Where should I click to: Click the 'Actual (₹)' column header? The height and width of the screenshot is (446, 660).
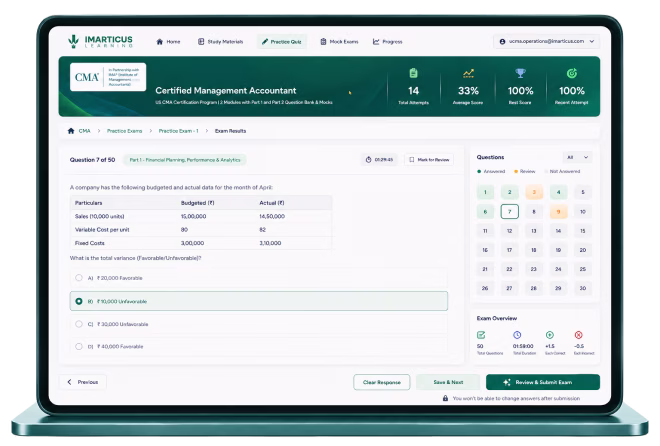click(x=272, y=203)
